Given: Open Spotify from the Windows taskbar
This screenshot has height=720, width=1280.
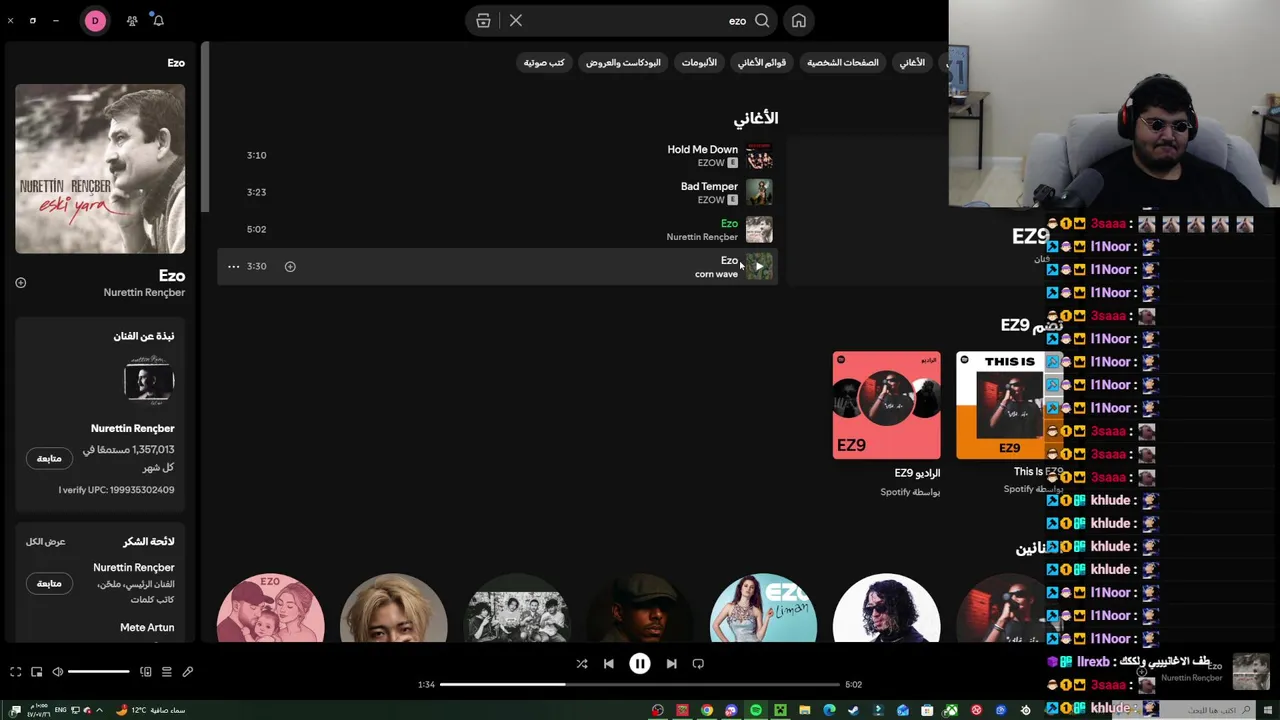Looking at the screenshot, I should click(755, 710).
